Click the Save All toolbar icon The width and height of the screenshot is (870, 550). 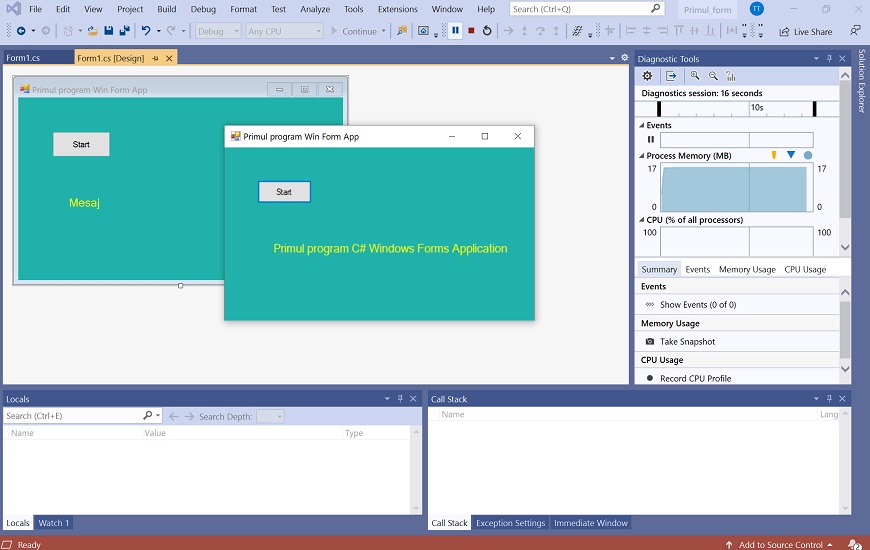click(124, 31)
